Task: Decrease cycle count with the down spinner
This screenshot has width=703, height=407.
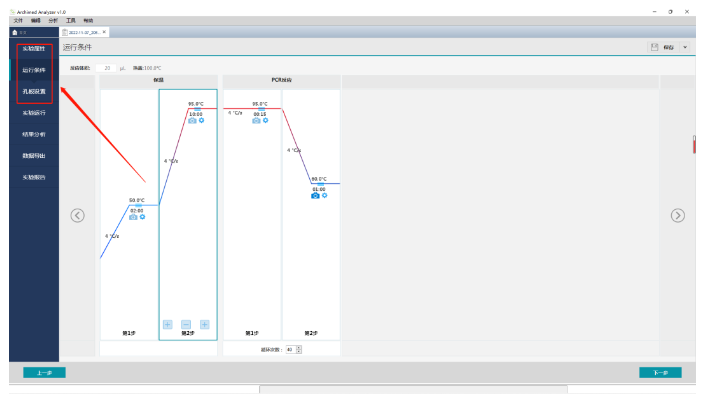Action: (299, 351)
